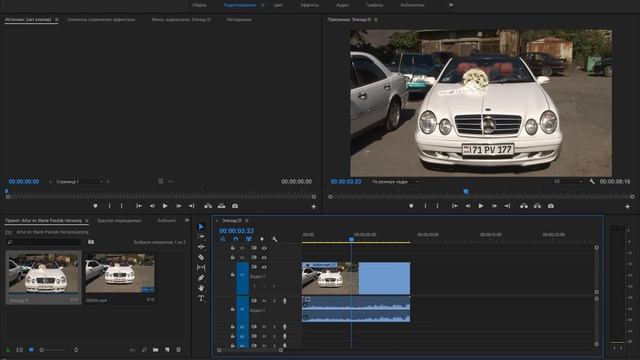This screenshot has width=640, height=360.
Task: Export frame with Program monitor camera icon
Action: point(551,206)
